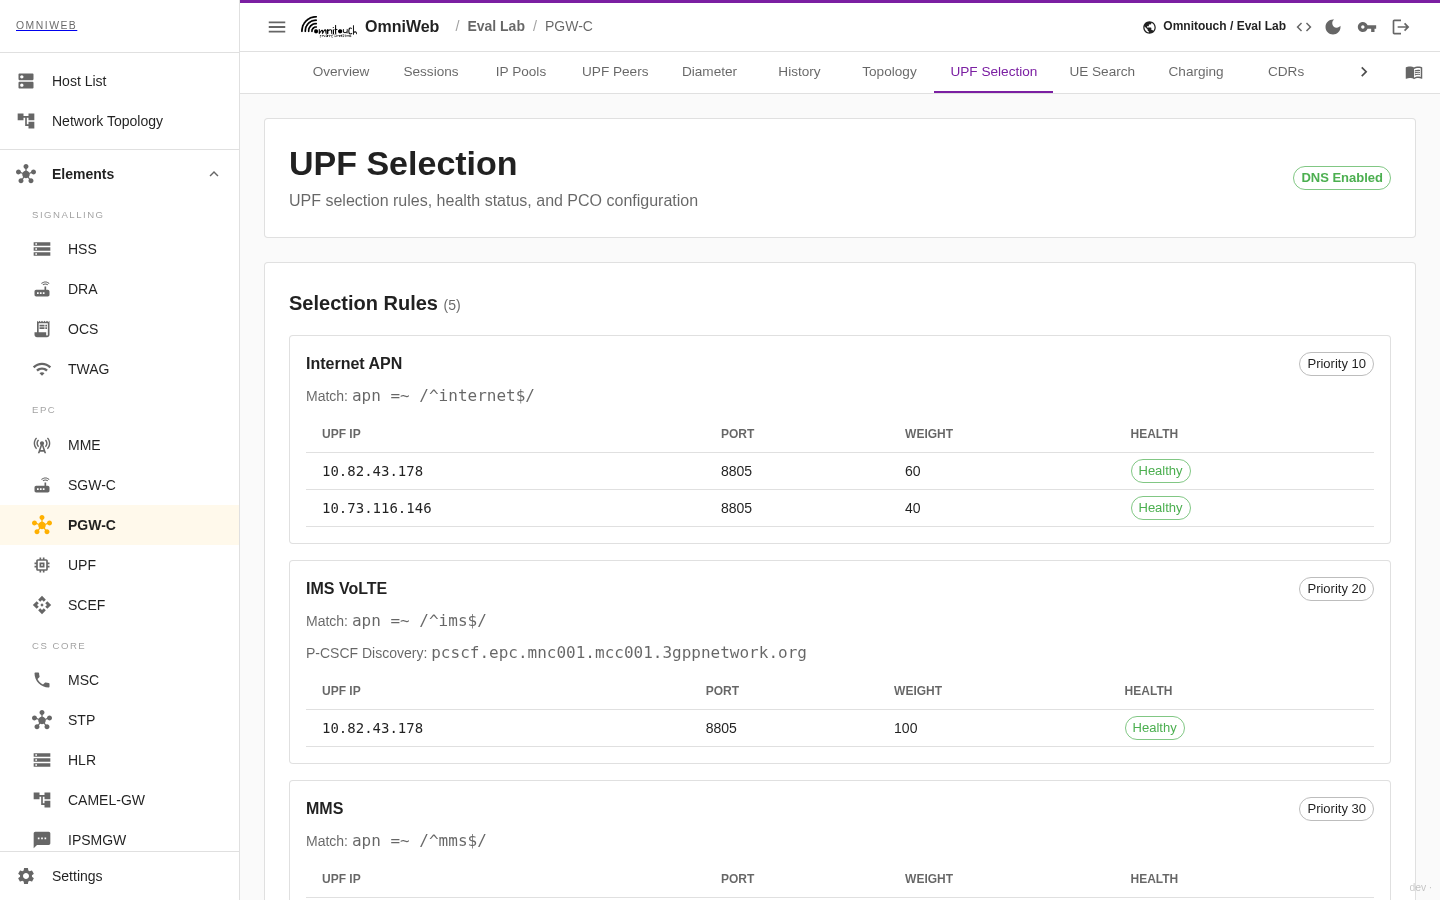The height and width of the screenshot is (900, 1440).
Task: Click P-CSCF discovery hostname text
Action: (x=619, y=653)
